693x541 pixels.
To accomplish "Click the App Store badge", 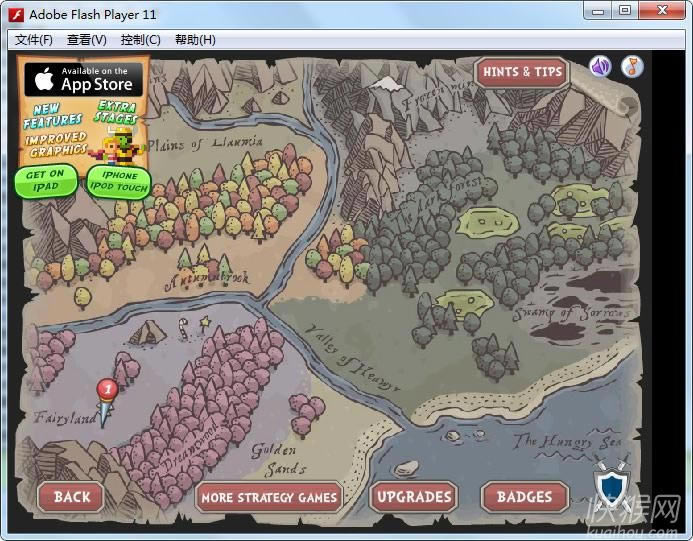I will click(83, 79).
